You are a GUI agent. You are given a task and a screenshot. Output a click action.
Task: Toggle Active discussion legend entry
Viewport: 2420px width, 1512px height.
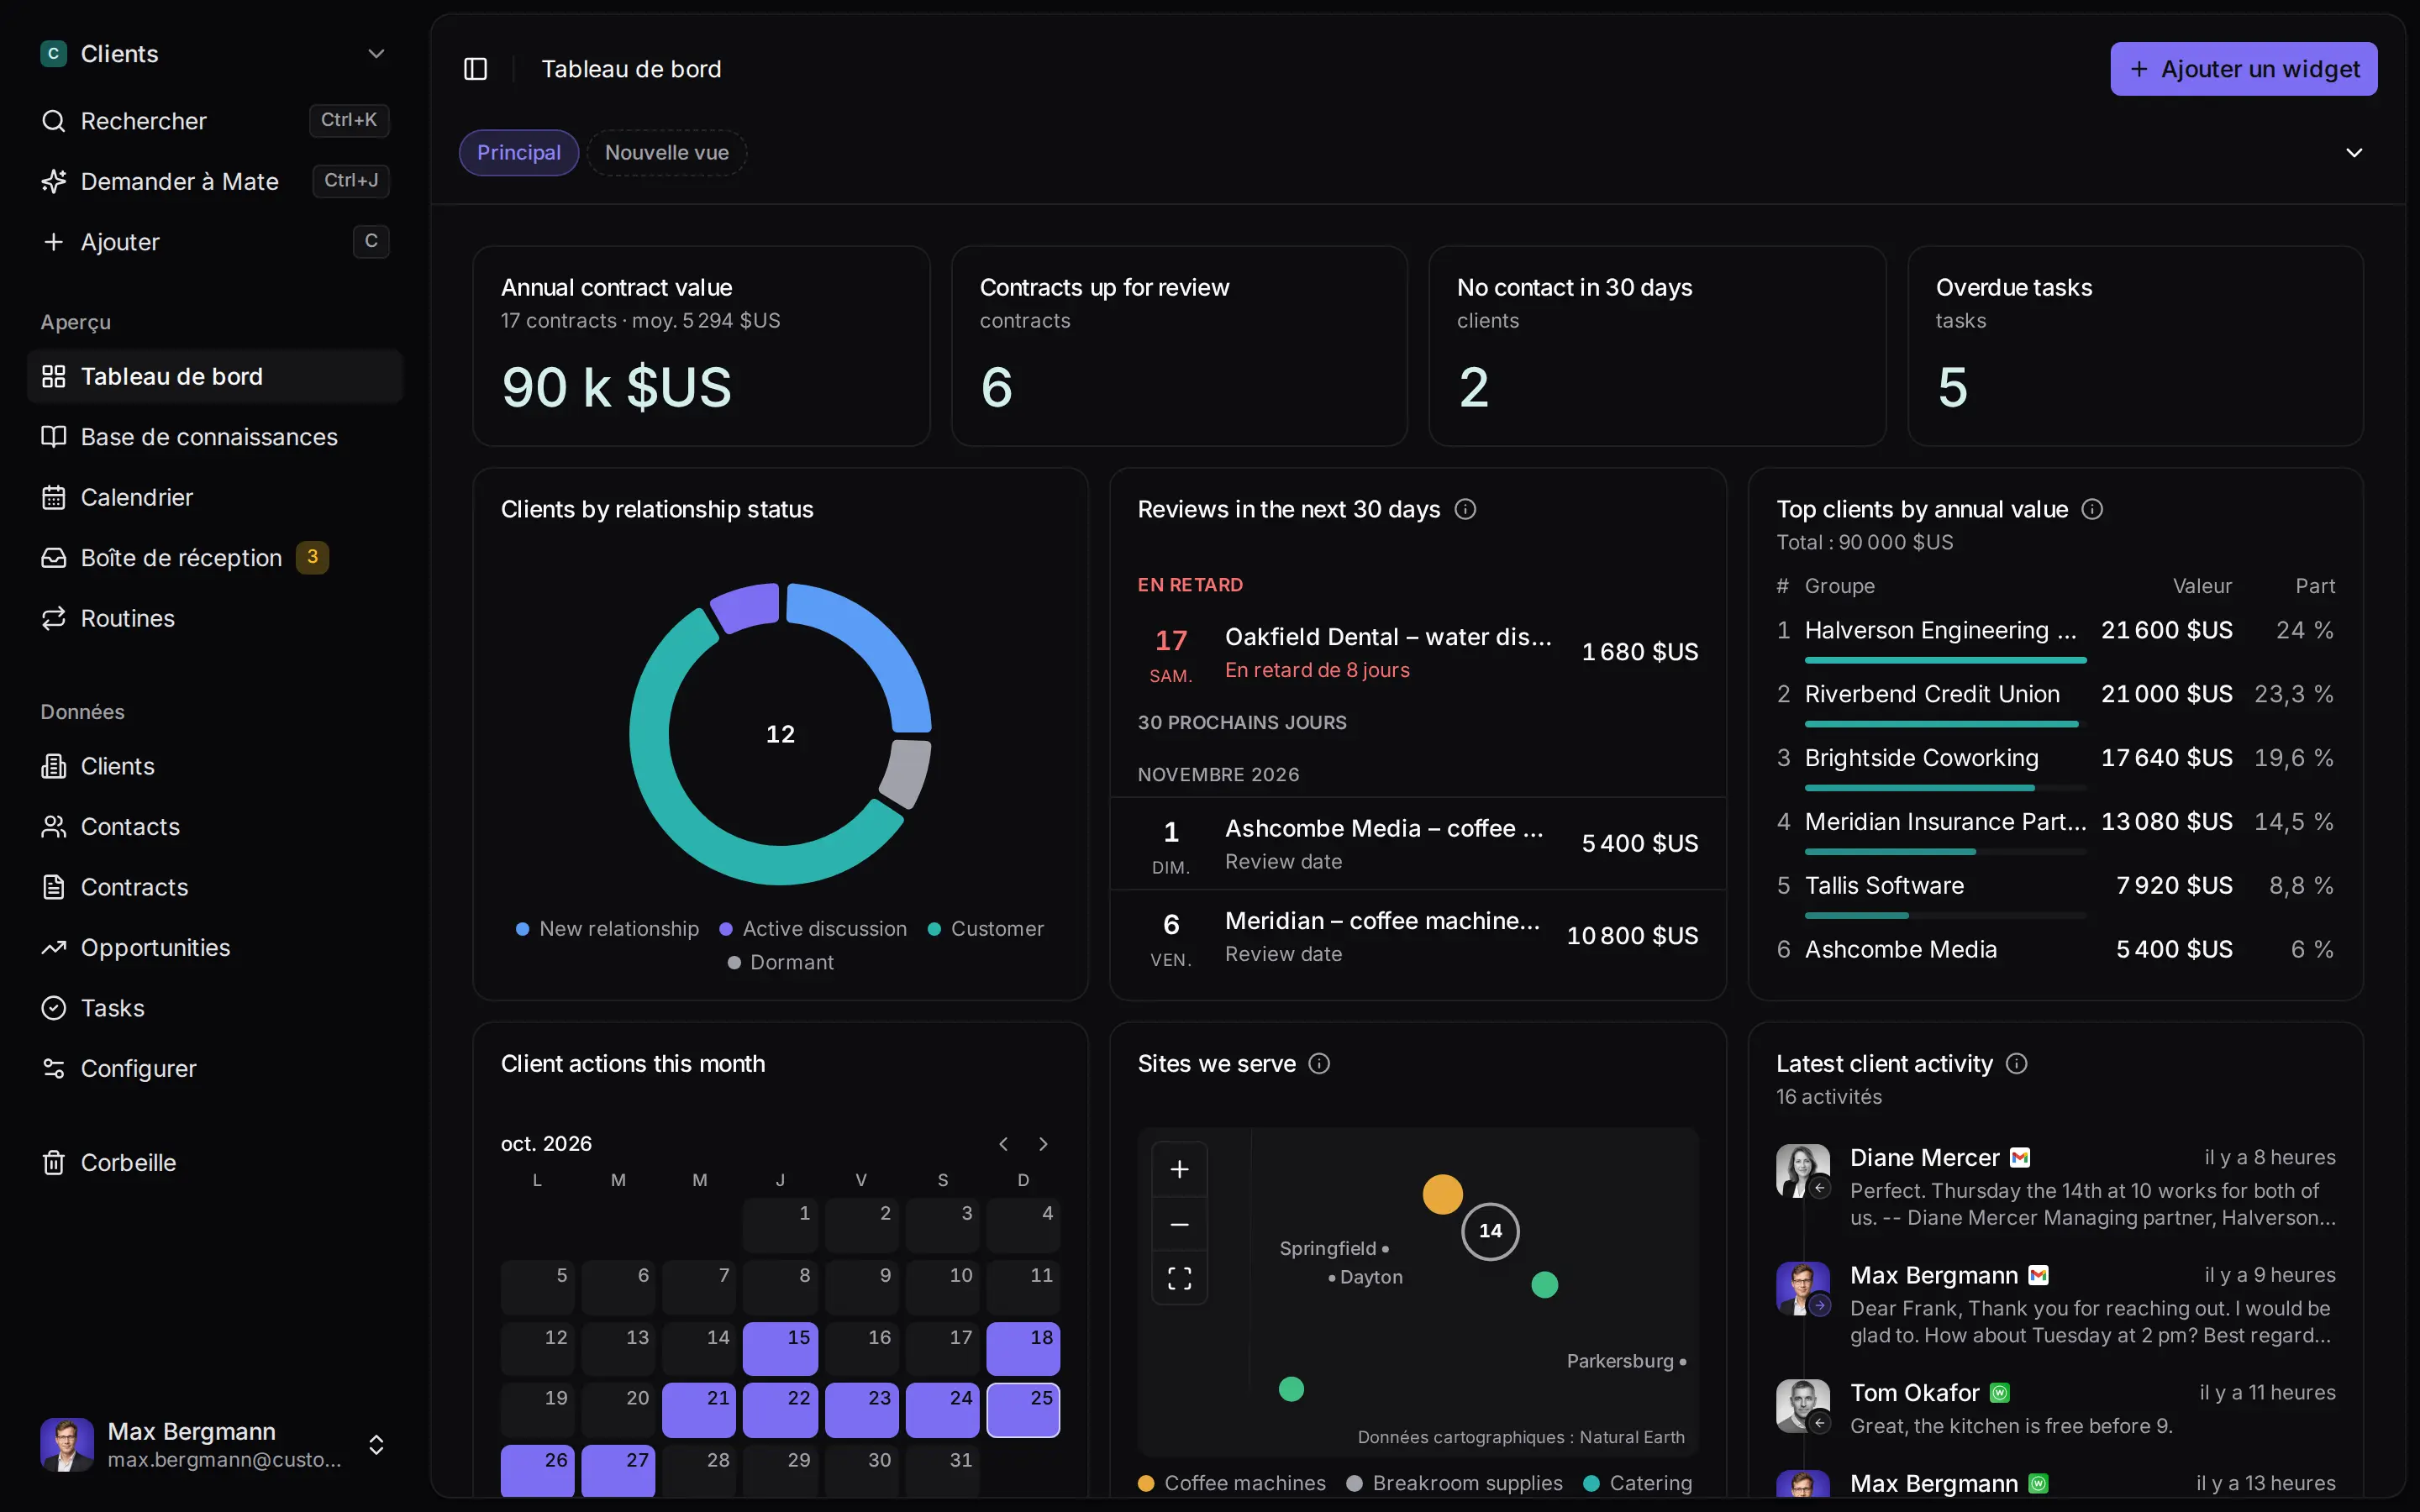[813, 929]
